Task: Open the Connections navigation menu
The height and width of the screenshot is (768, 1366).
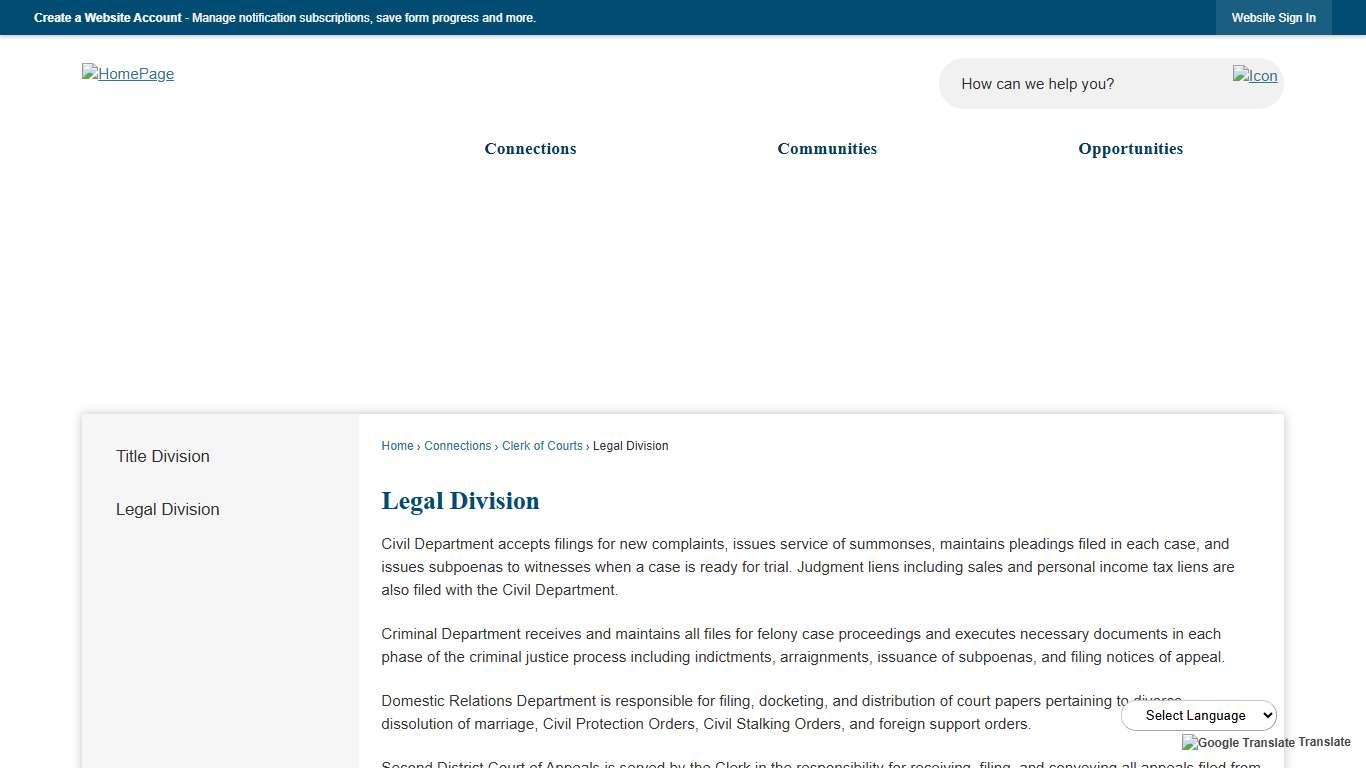Action: [530, 148]
